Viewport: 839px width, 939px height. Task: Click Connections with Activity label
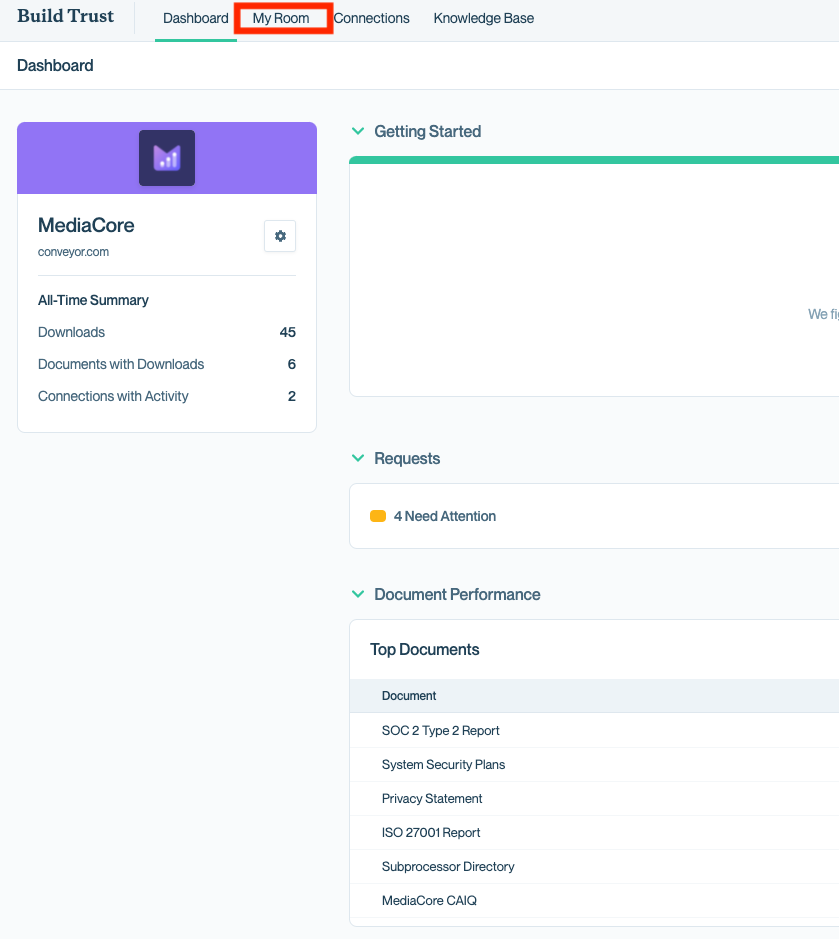(x=113, y=396)
